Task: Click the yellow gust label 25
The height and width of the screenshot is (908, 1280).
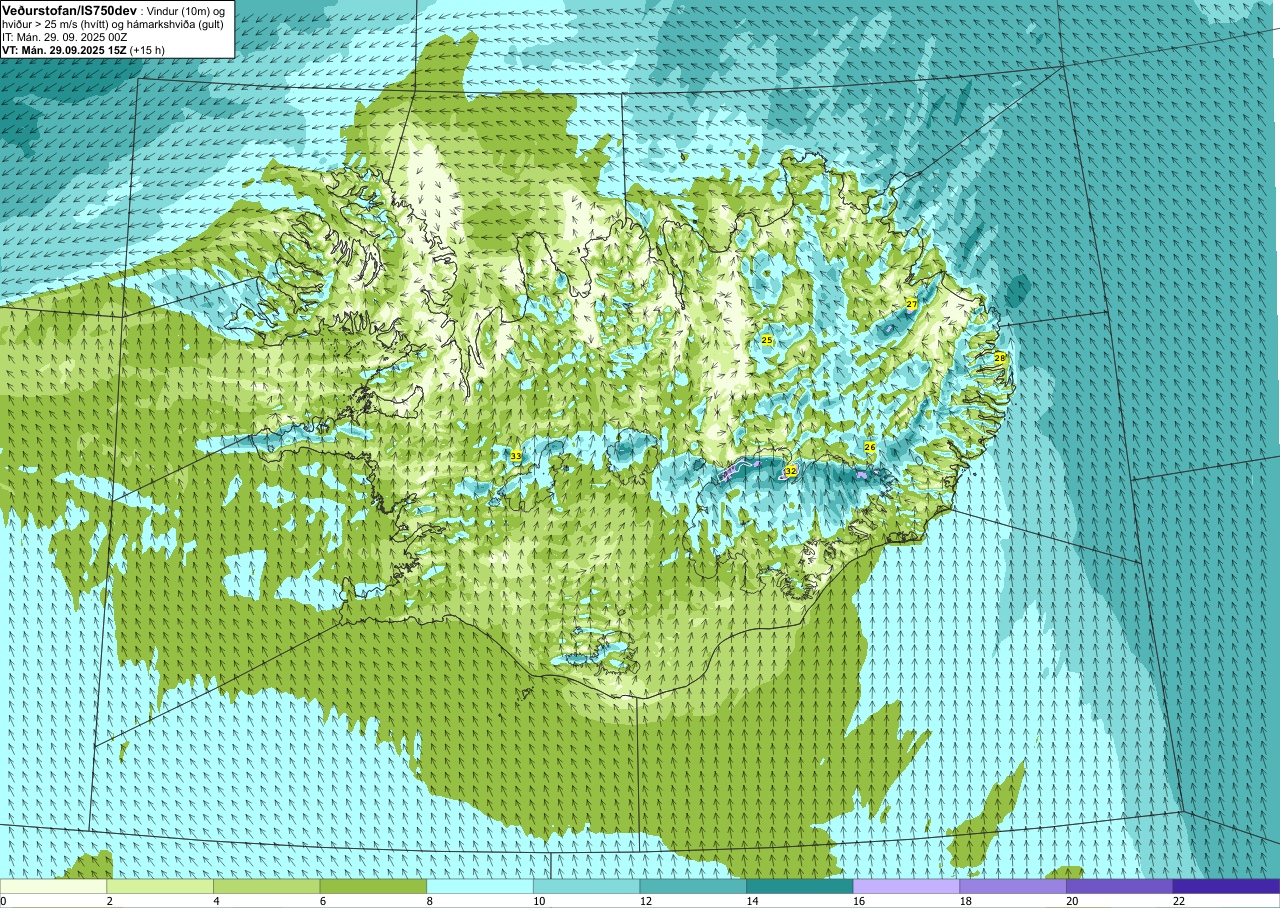Action: (x=767, y=340)
